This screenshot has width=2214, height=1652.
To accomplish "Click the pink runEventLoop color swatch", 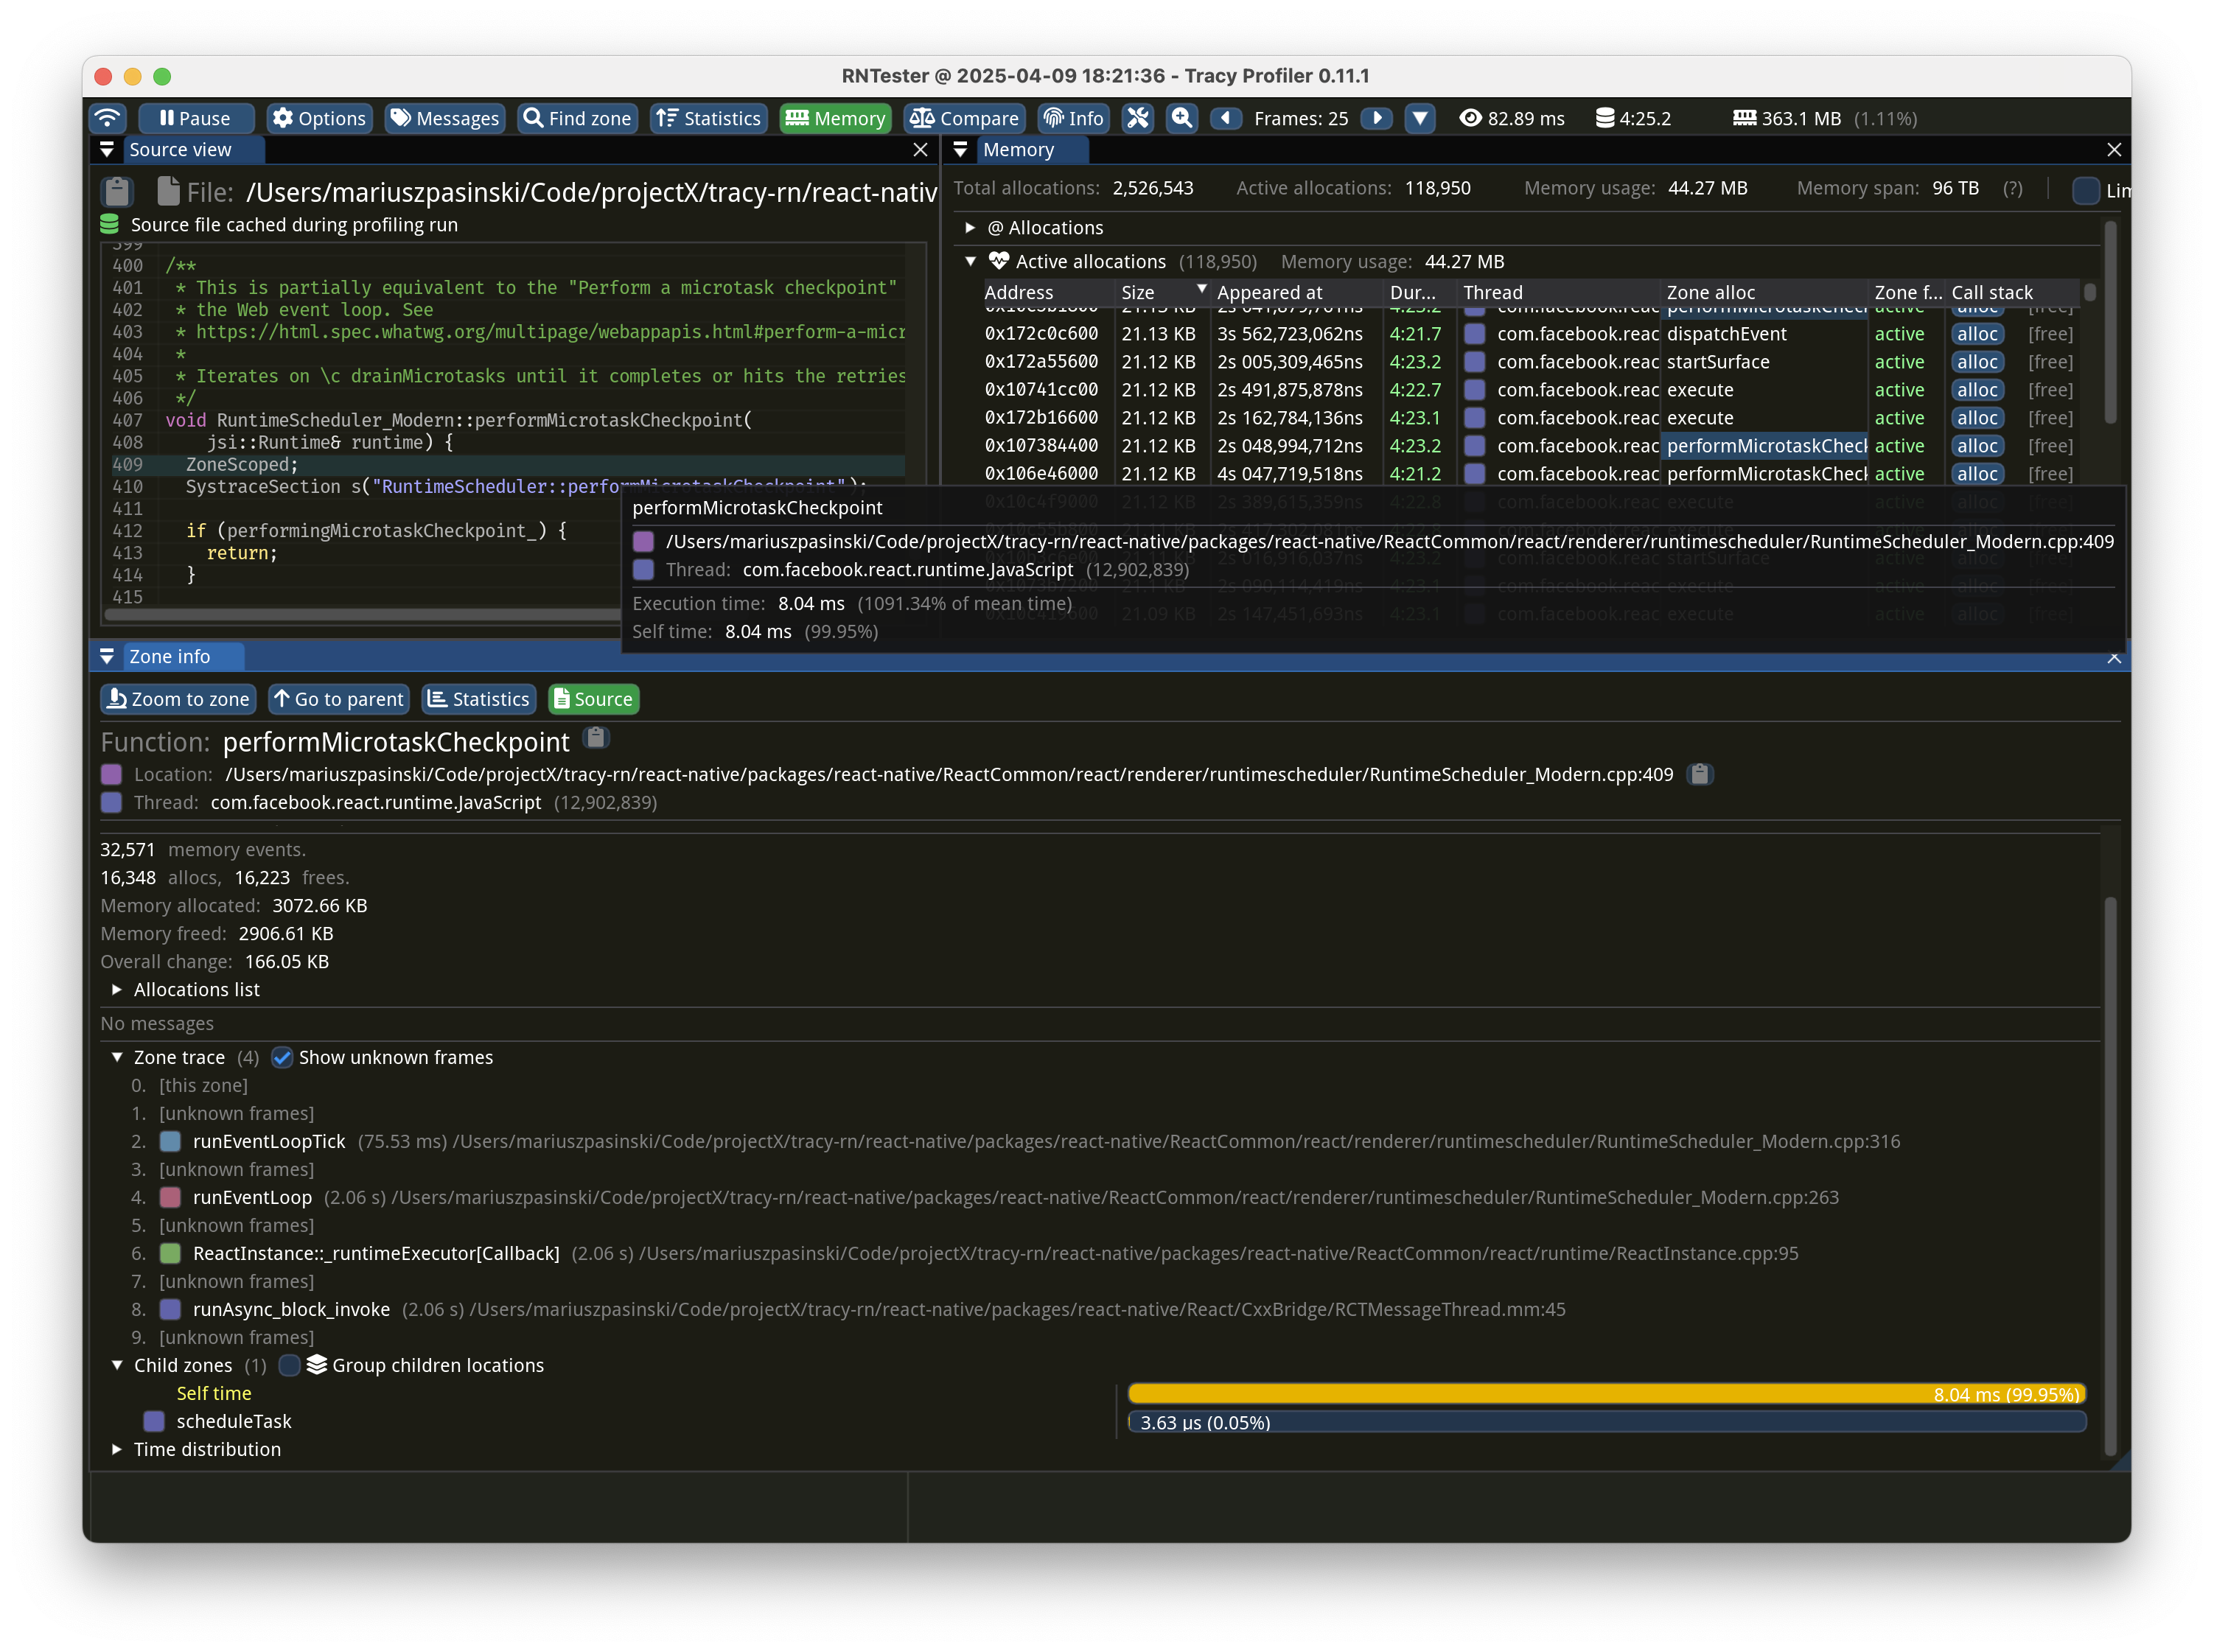I will point(171,1197).
